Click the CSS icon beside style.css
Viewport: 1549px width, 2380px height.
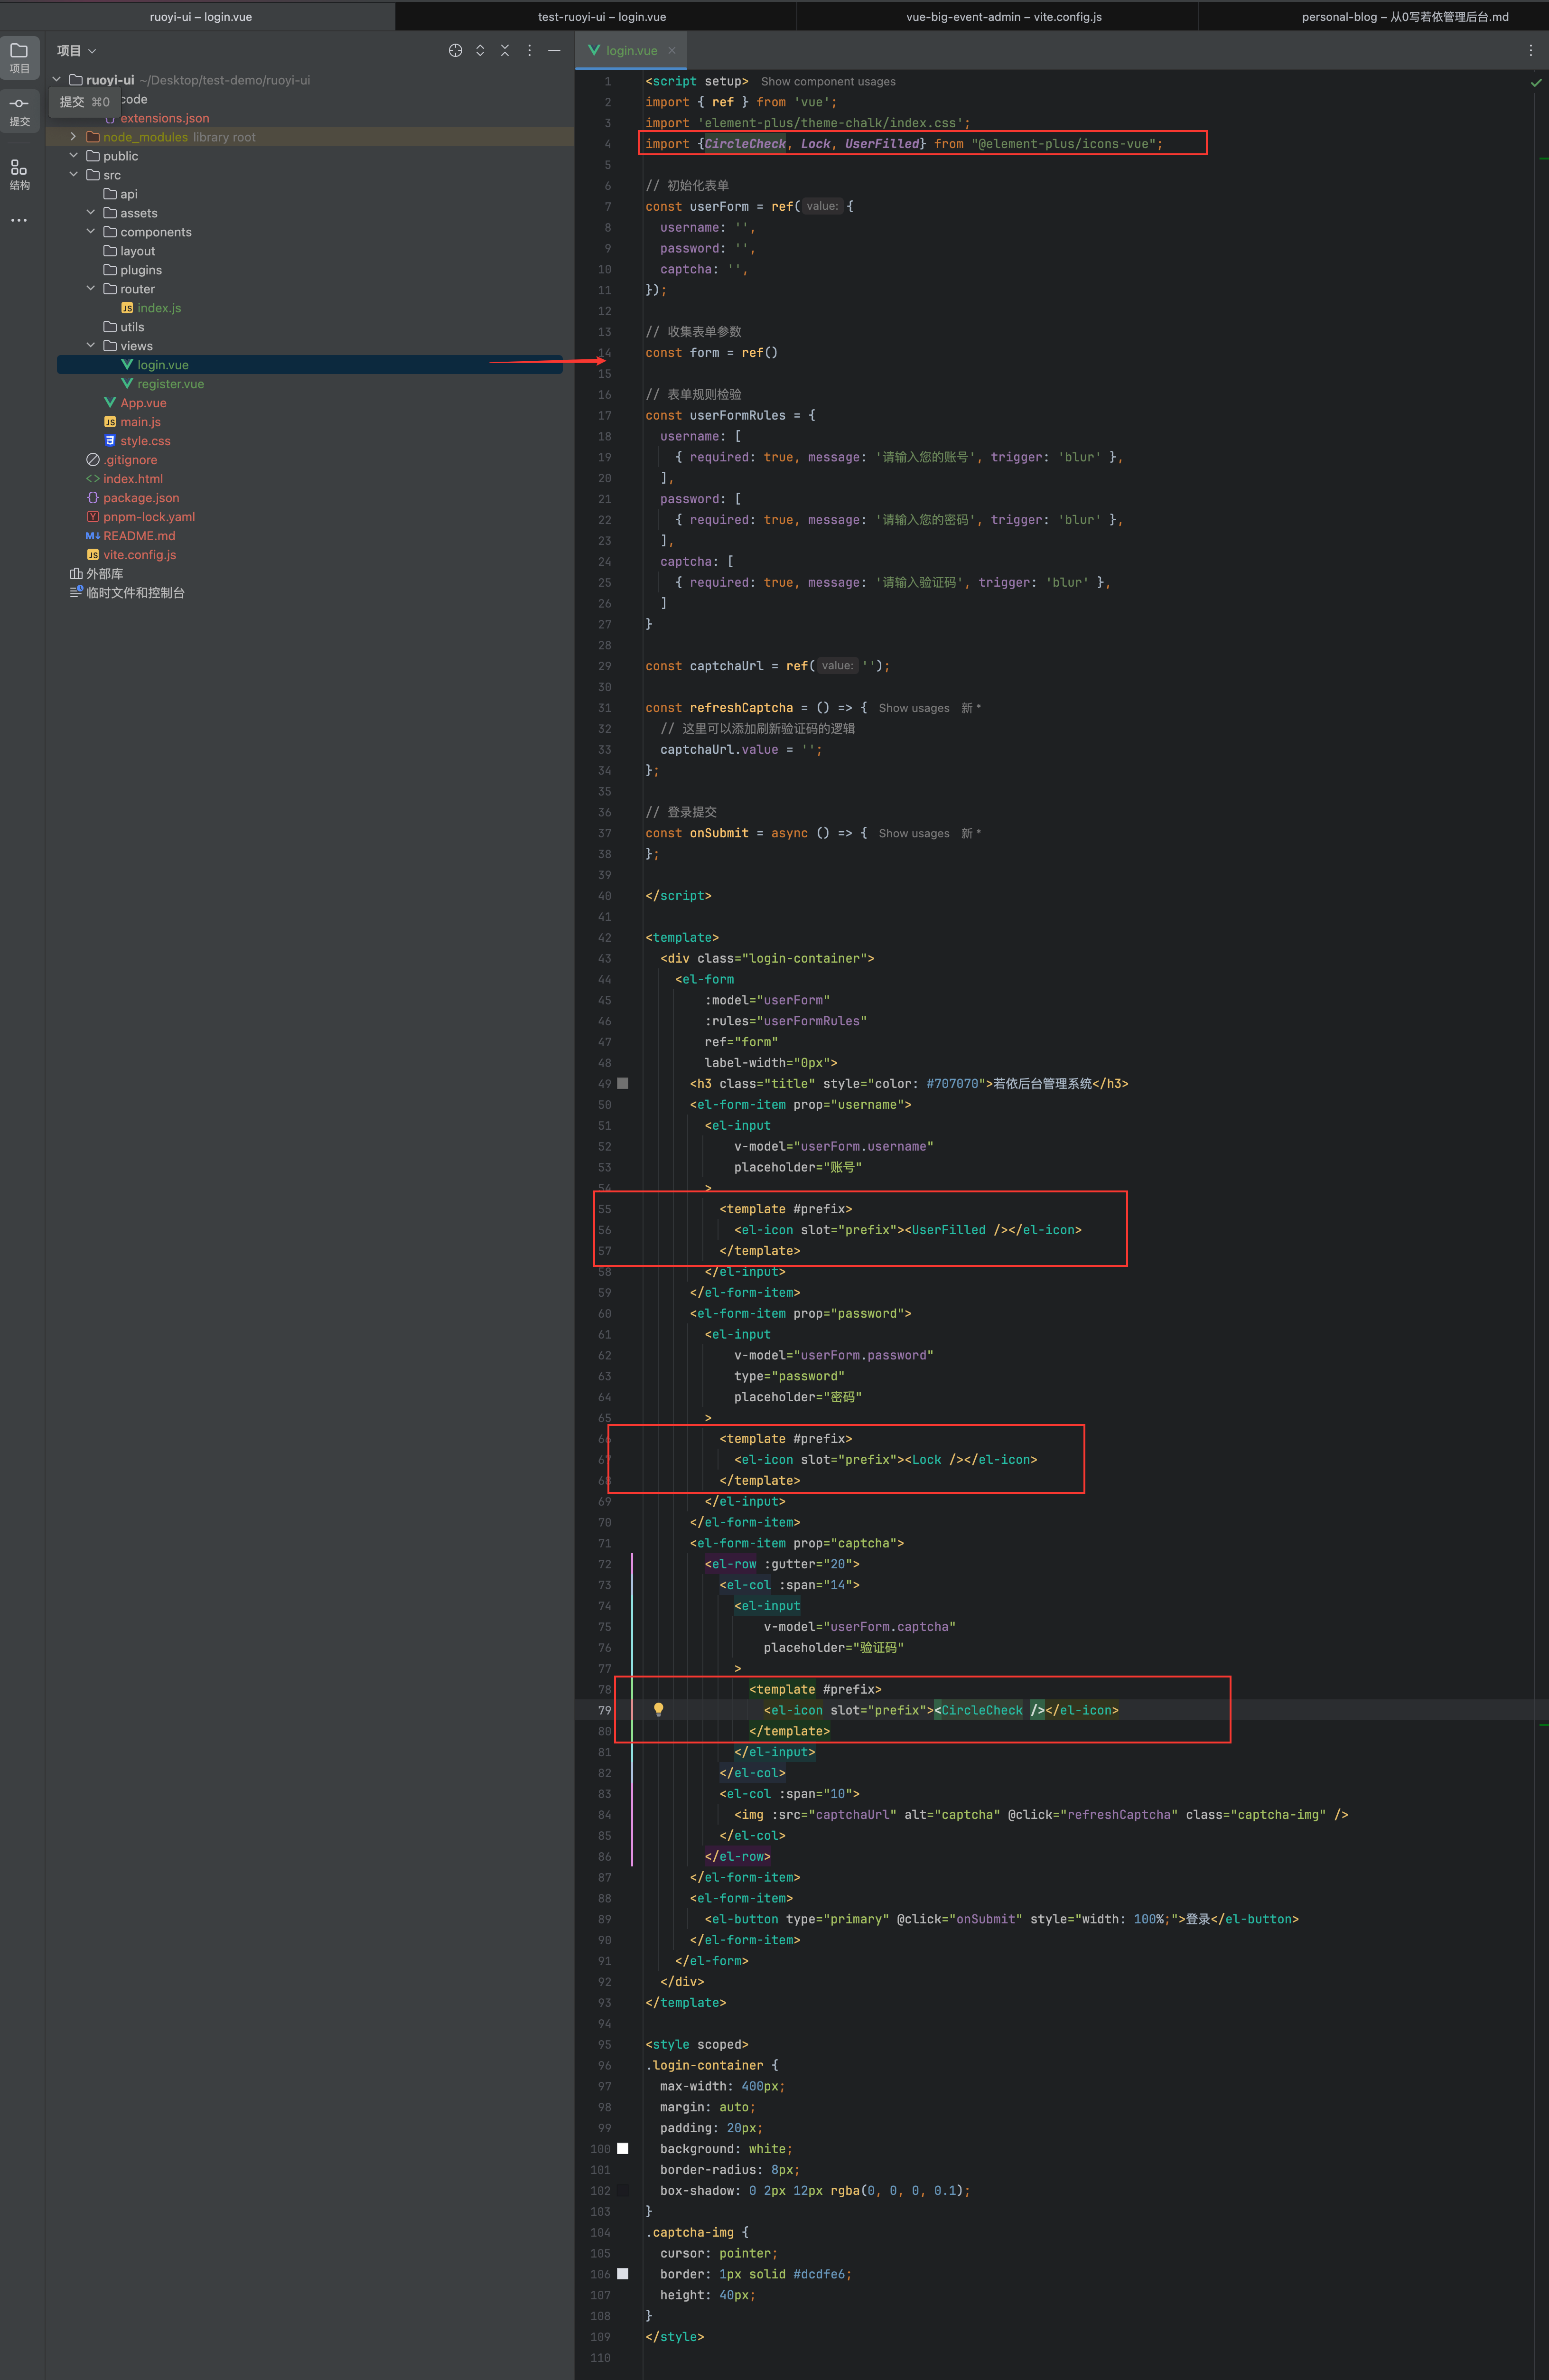110,440
